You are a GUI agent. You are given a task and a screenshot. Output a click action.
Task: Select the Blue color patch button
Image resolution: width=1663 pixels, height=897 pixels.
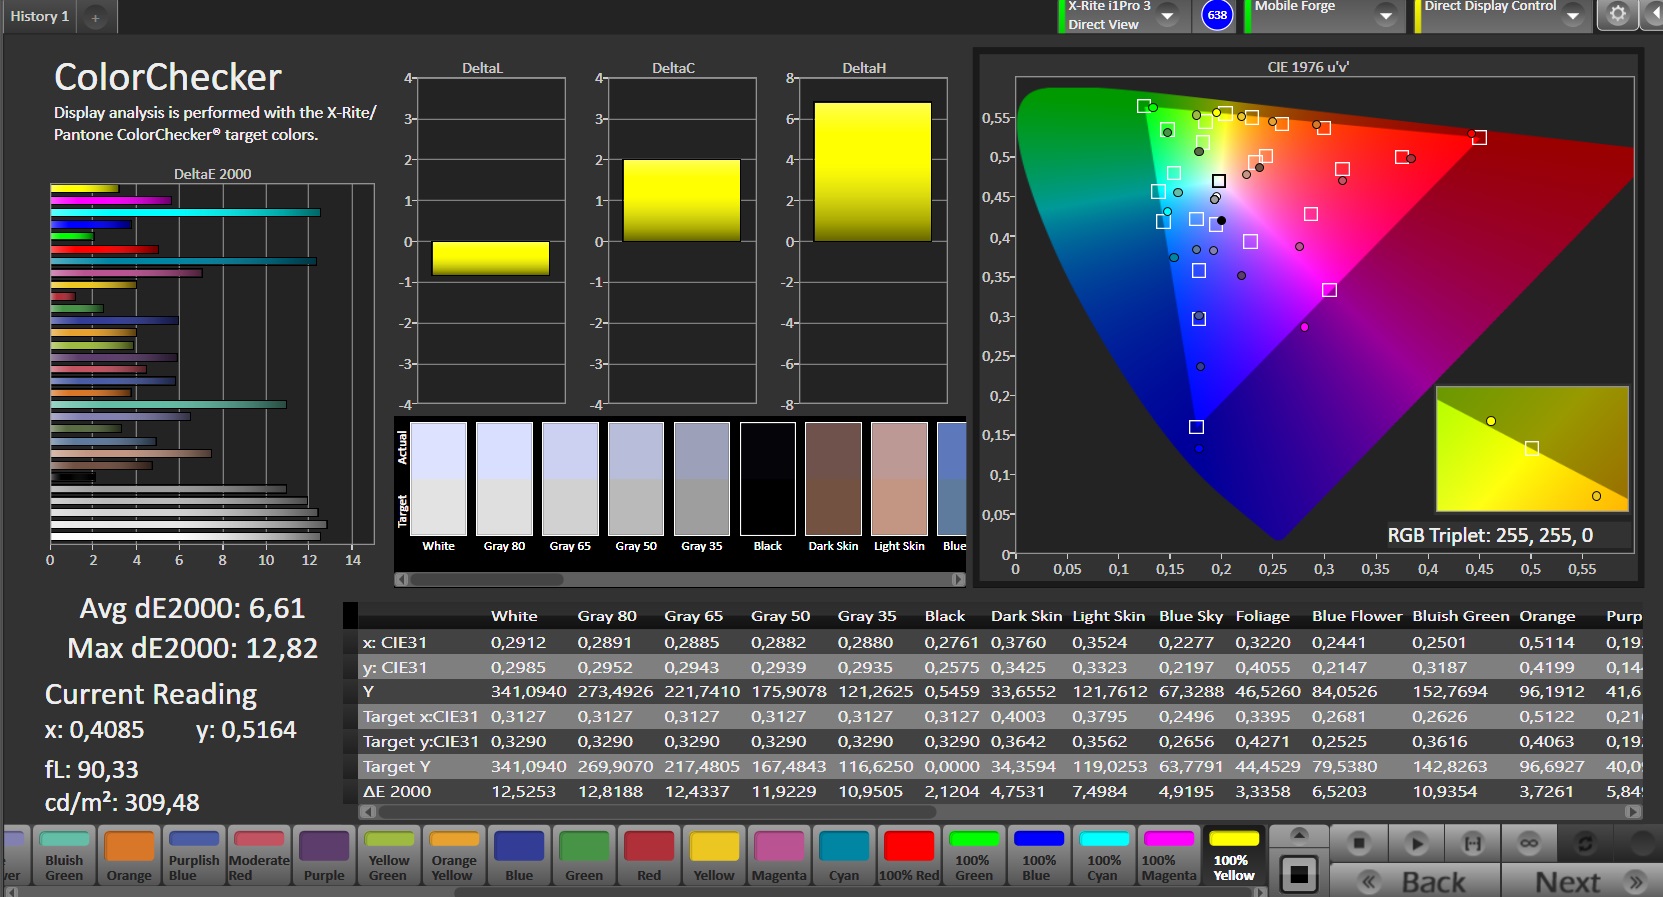(x=519, y=856)
